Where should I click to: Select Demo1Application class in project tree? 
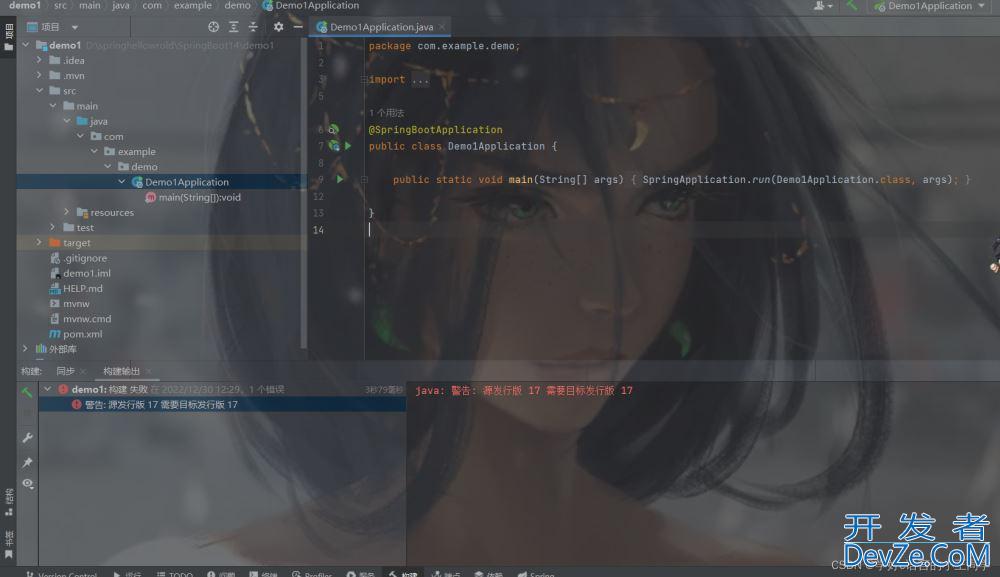point(186,182)
